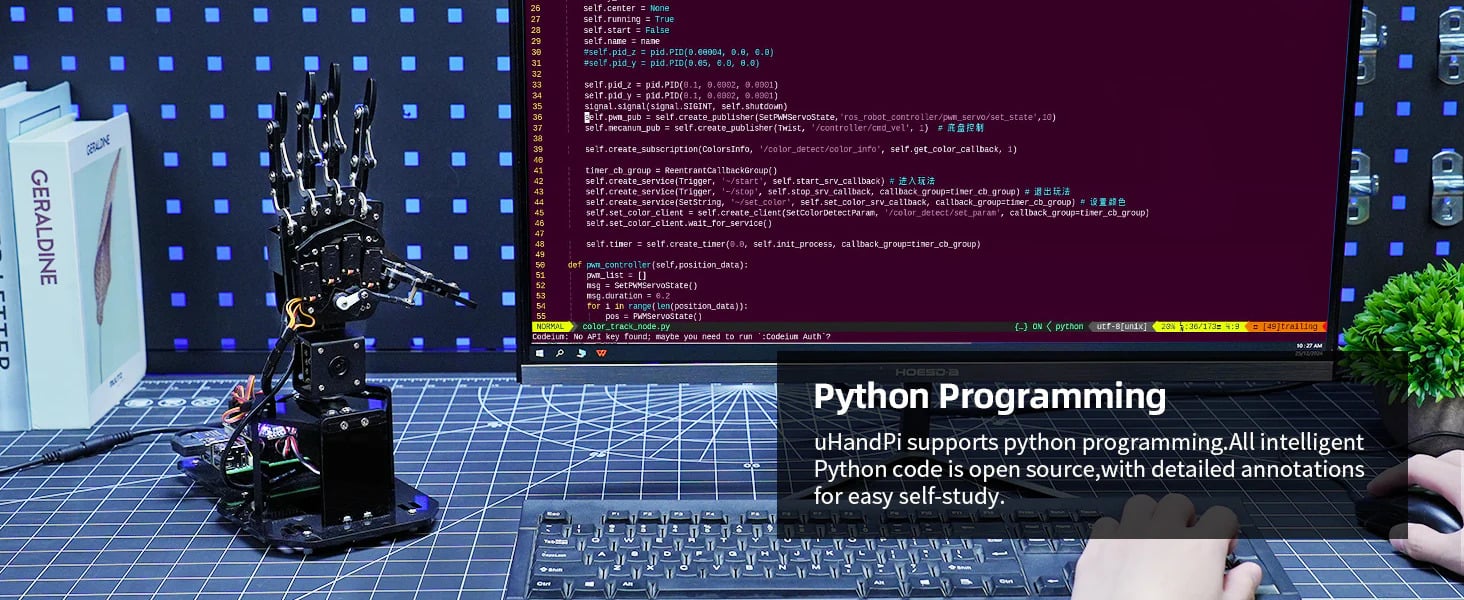Open the red WPS icon in taskbar
This screenshot has height=600, width=1464.
601,352
